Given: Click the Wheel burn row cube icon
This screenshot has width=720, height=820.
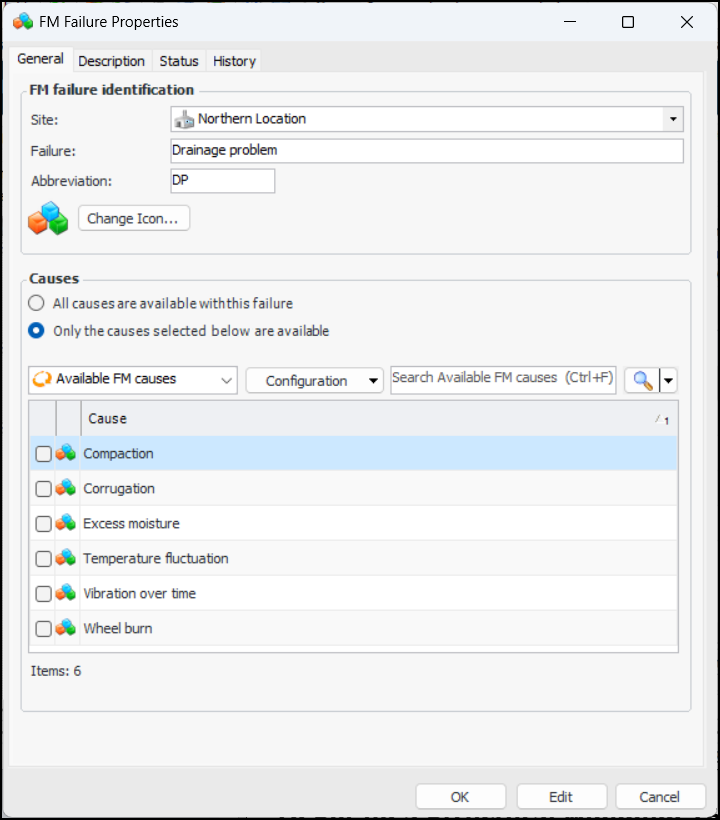Looking at the screenshot, I should pos(66,628).
